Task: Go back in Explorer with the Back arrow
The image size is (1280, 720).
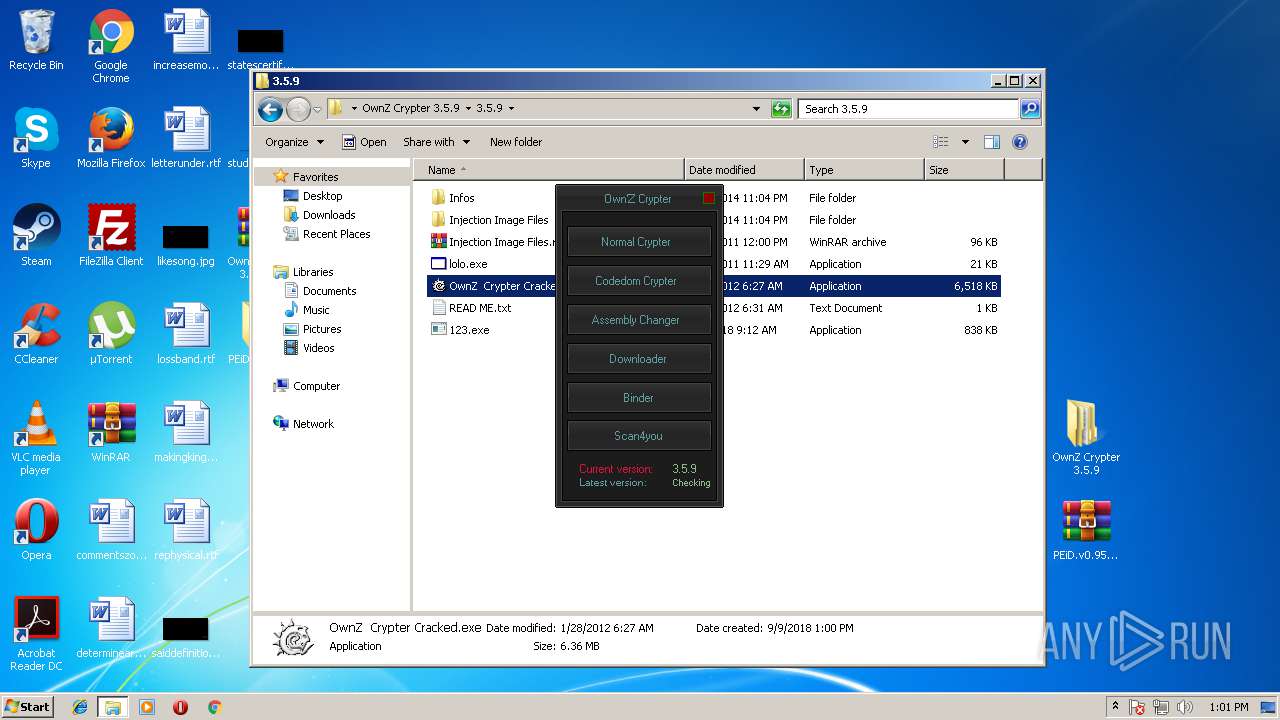Action: click(x=270, y=109)
